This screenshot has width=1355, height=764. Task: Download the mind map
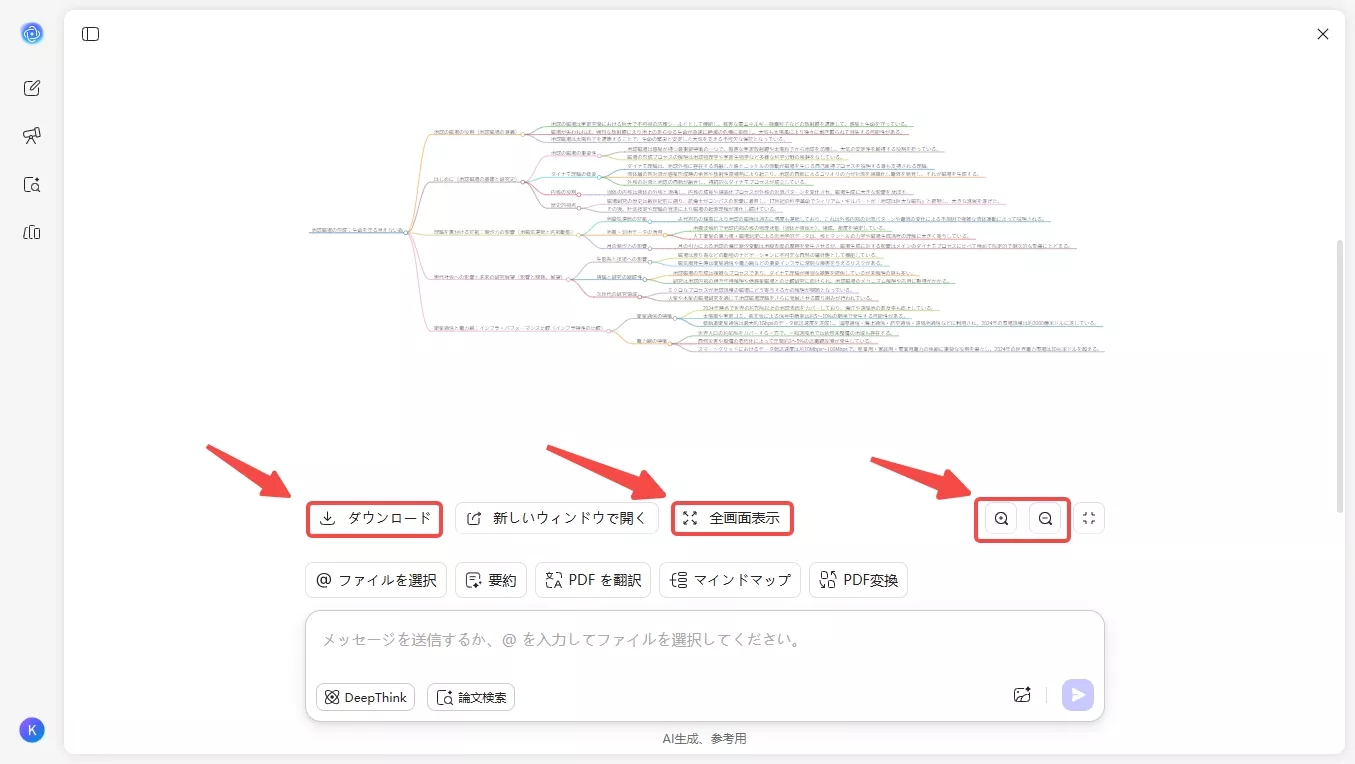pyautogui.click(x=374, y=519)
